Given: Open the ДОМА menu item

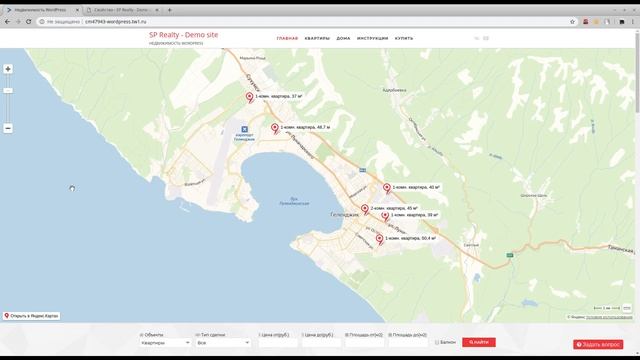Looking at the screenshot, I should 343,38.
